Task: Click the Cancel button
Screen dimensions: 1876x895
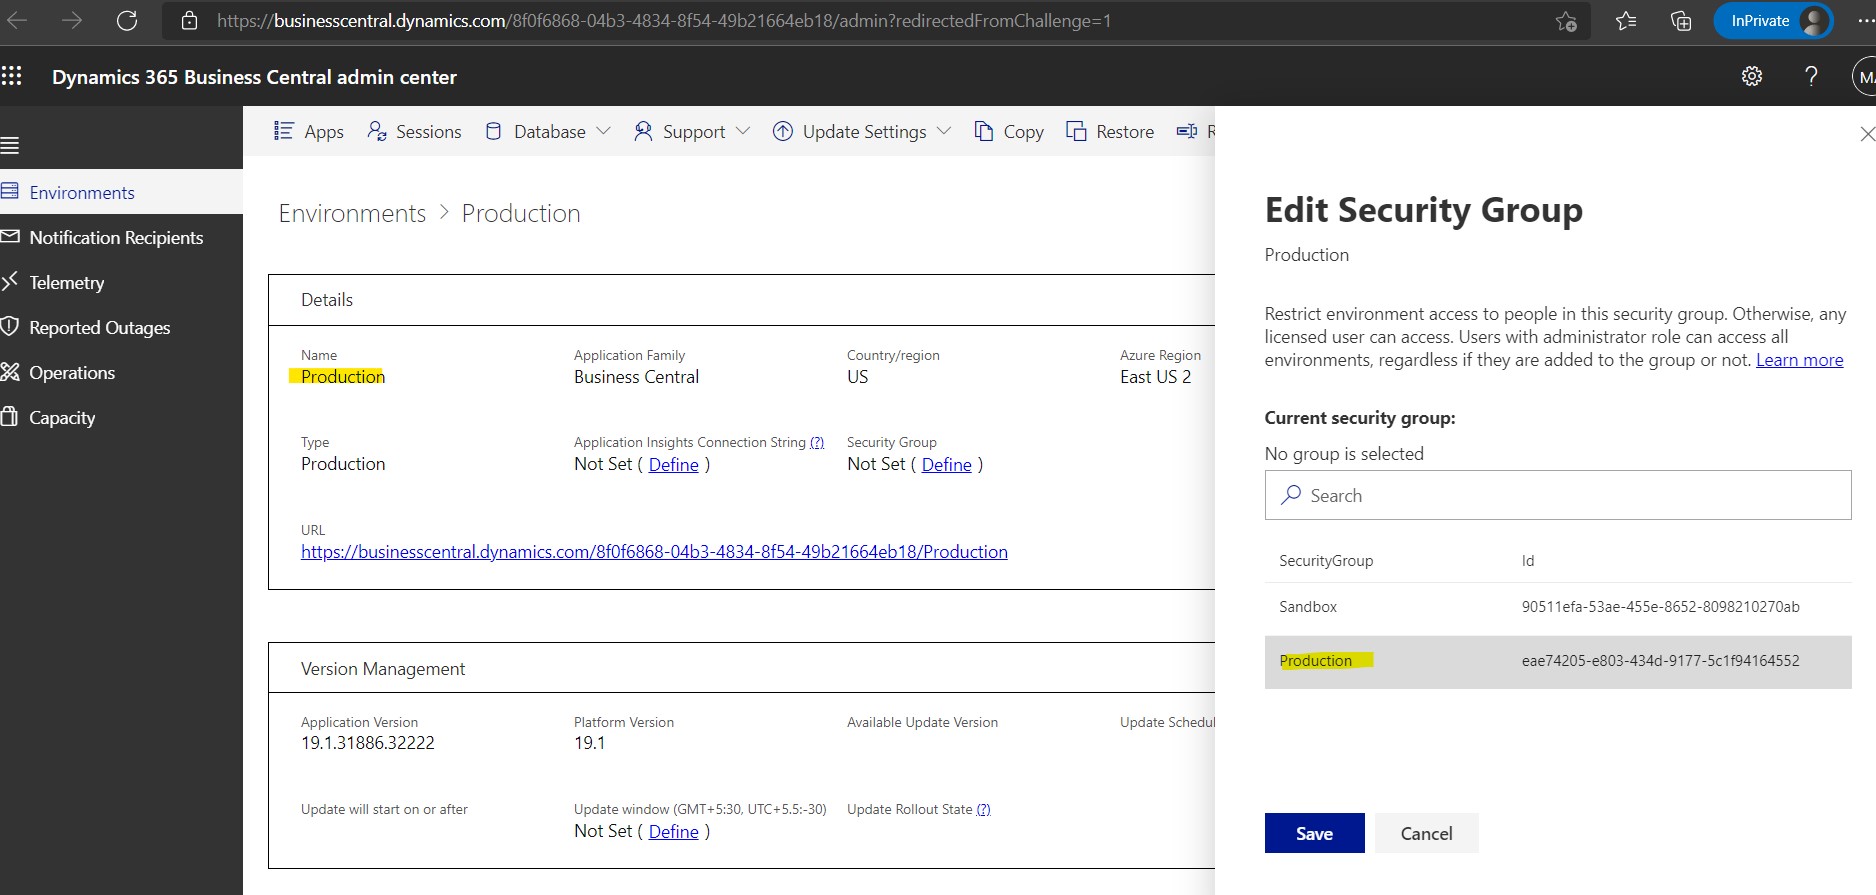Action: point(1426,833)
